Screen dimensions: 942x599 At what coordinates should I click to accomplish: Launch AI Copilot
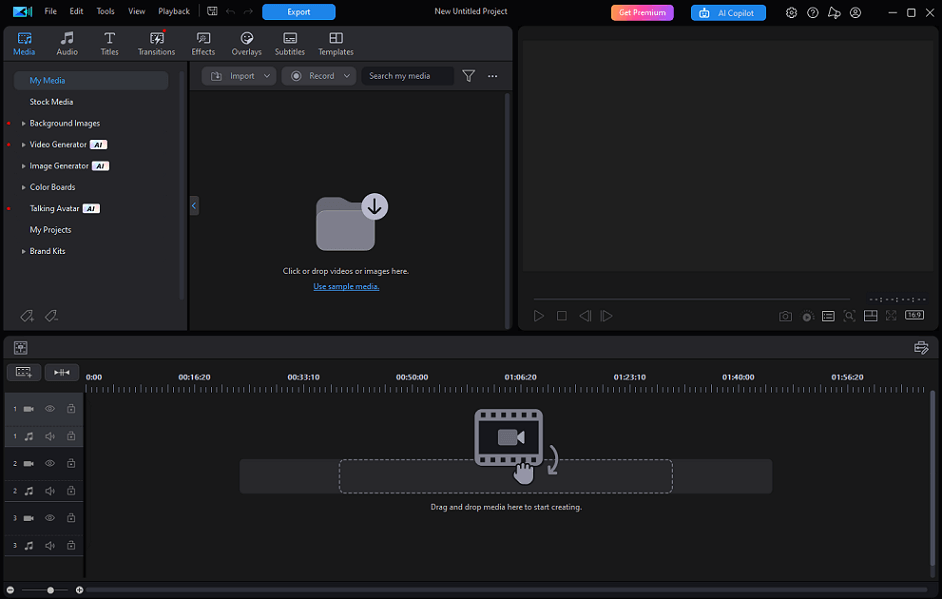[x=728, y=13]
